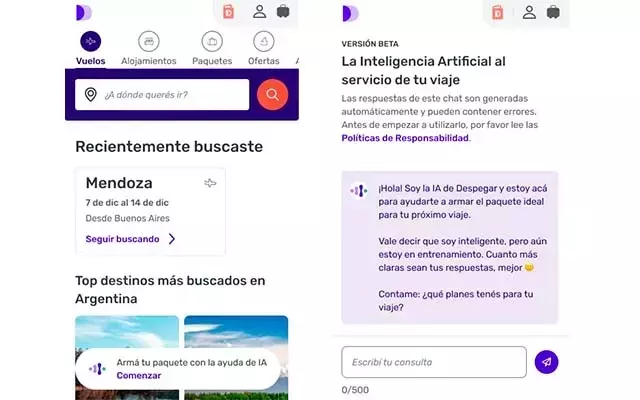
Task: Switch to Vuelos tab label
Action: [x=91, y=61]
